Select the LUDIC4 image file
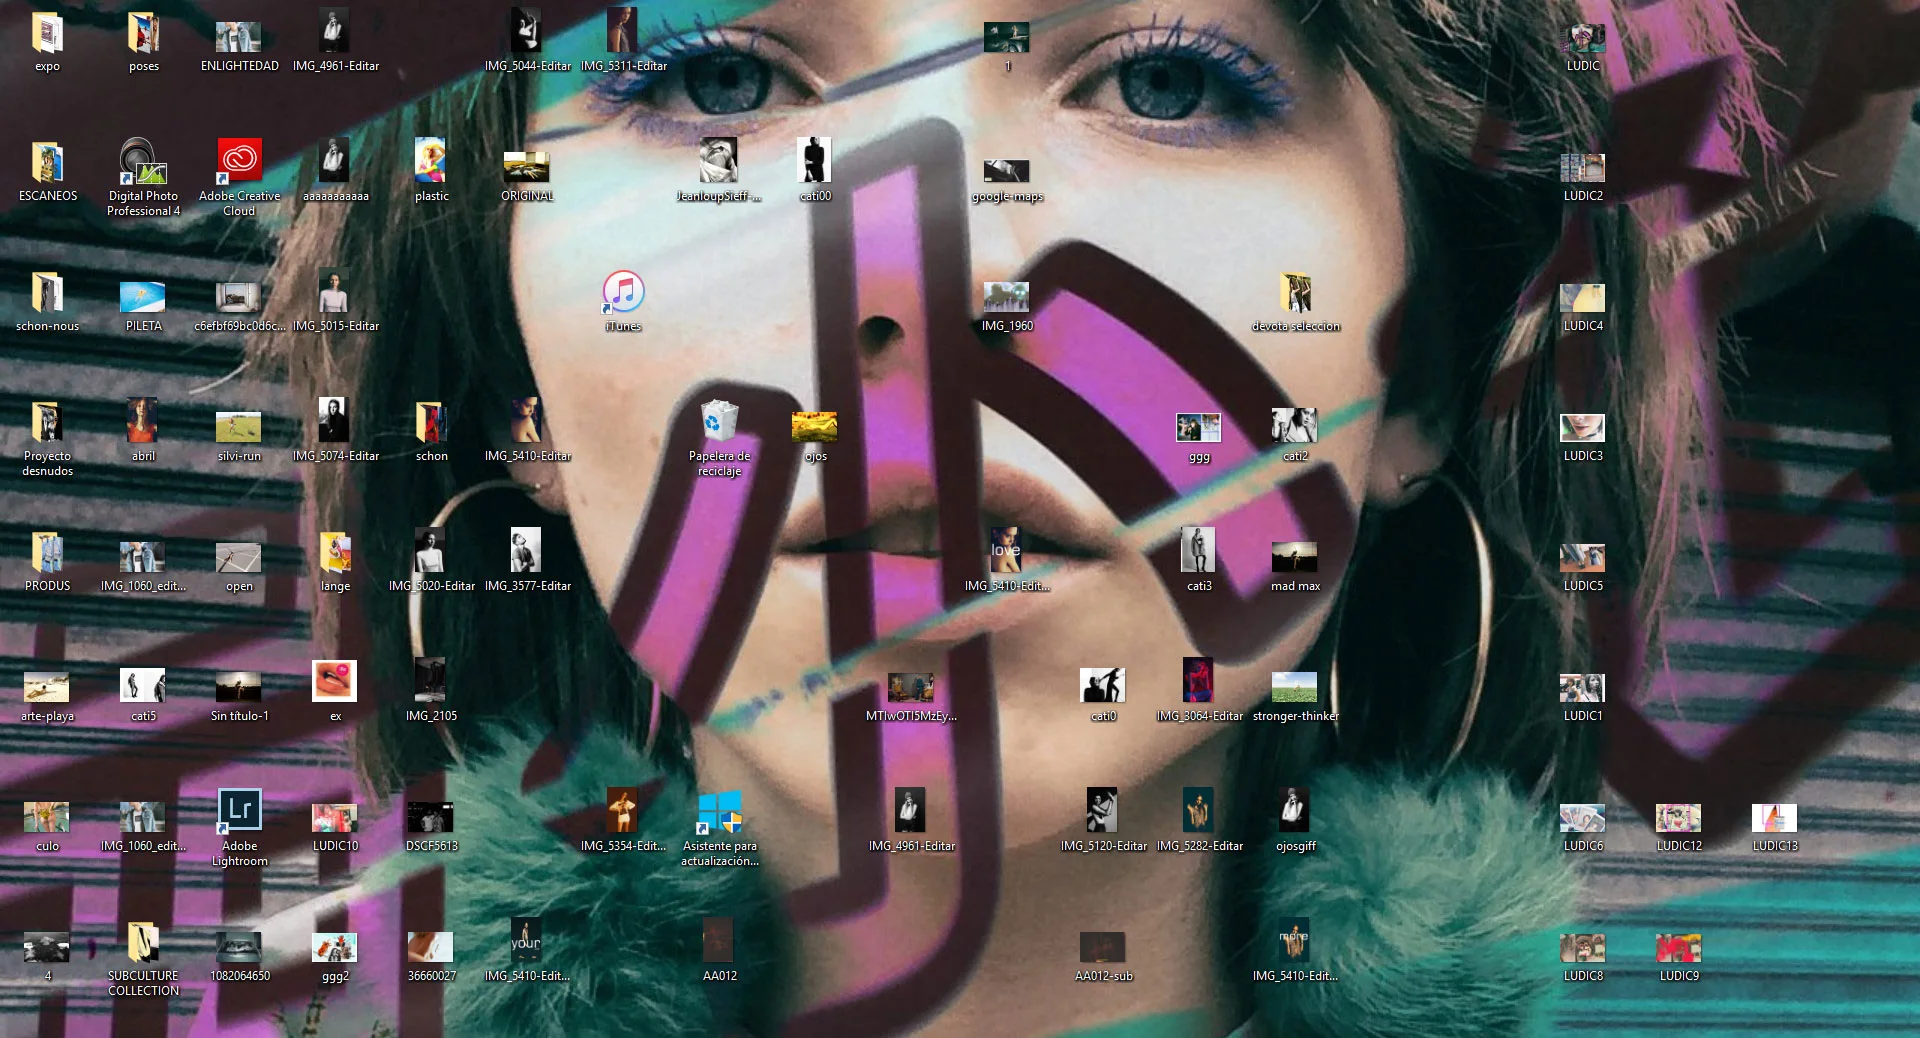This screenshot has height=1038, width=1920. coord(1583,297)
